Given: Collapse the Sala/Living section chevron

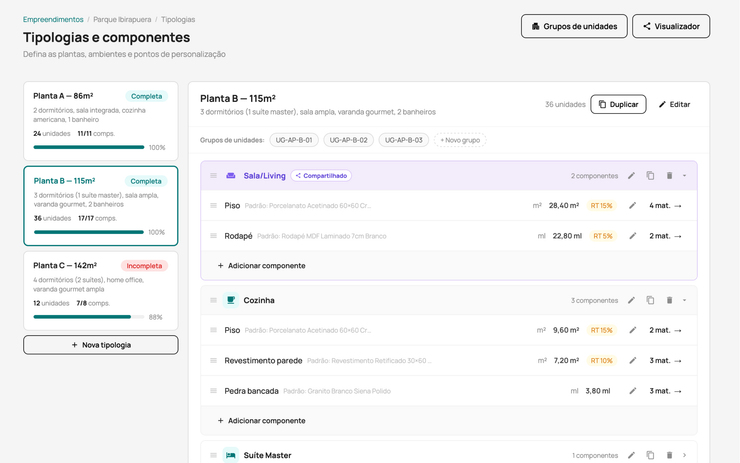Looking at the screenshot, I should tap(684, 176).
